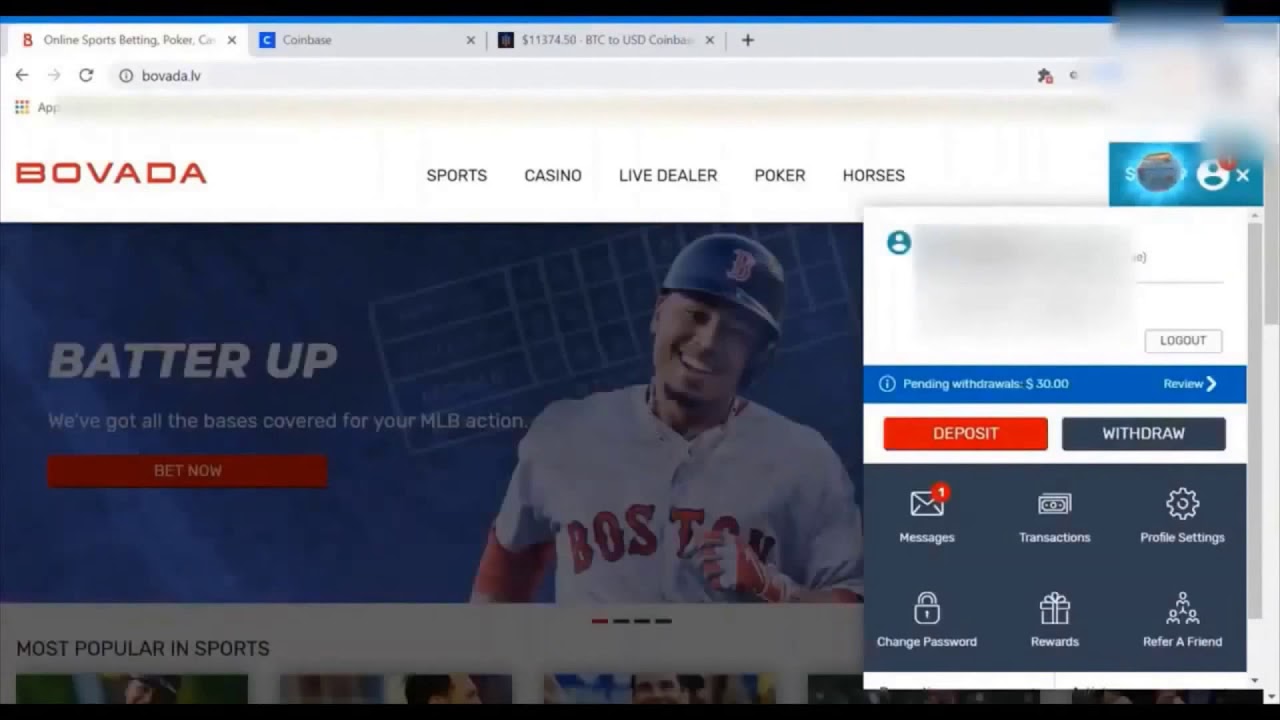Image resolution: width=1280 pixels, height=720 pixels.
Task: Click the pending withdrawals info icon
Action: click(886, 384)
